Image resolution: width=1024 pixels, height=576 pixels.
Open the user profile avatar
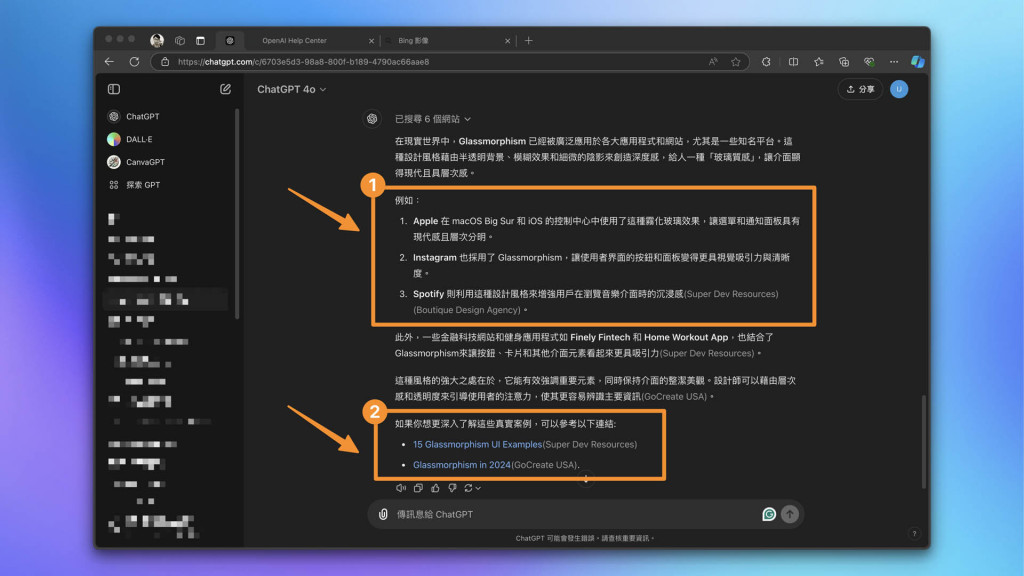click(x=899, y=89)
